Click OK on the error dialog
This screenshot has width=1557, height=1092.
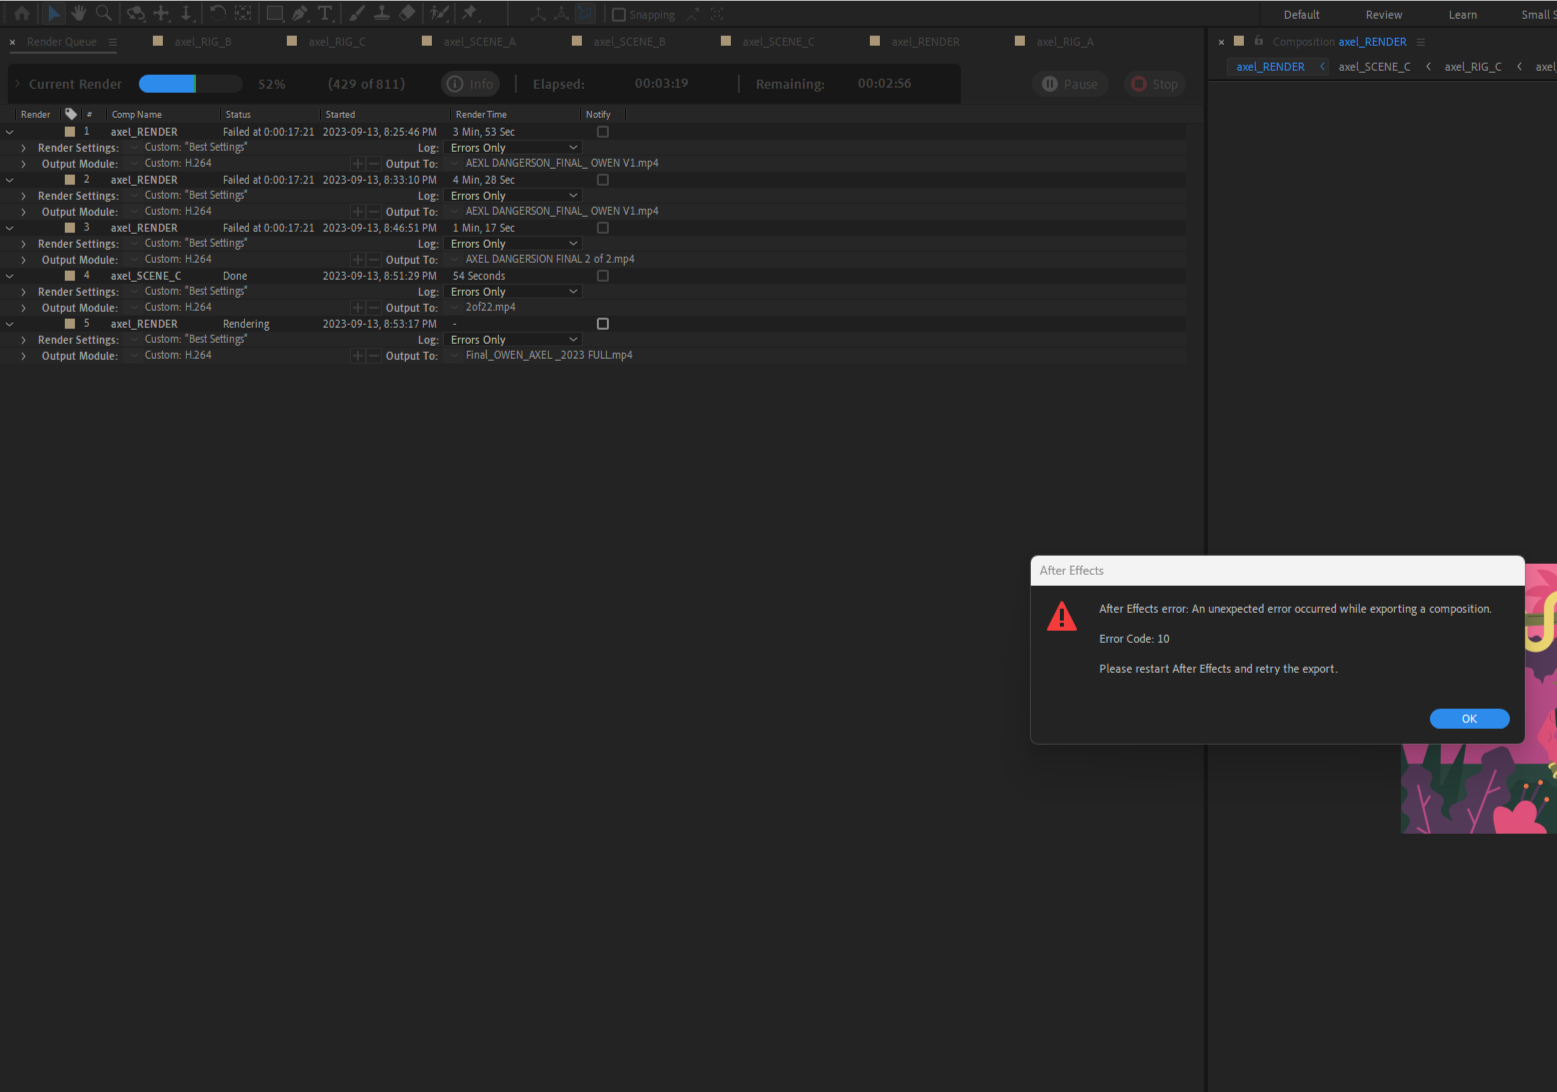click(x=1469, y=718)
